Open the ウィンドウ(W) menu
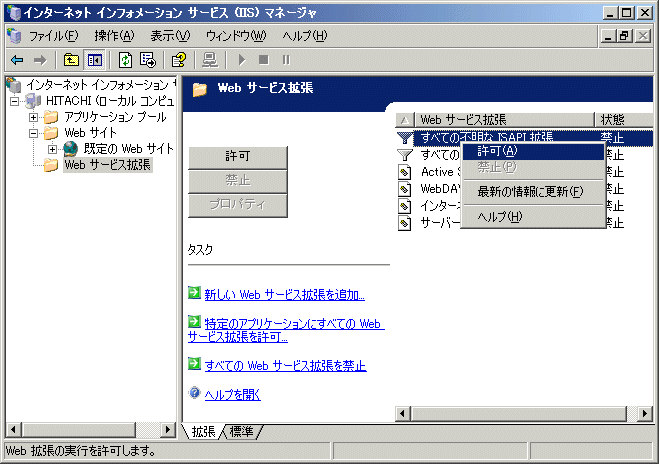The image size is (659, 464). [236, 36]
